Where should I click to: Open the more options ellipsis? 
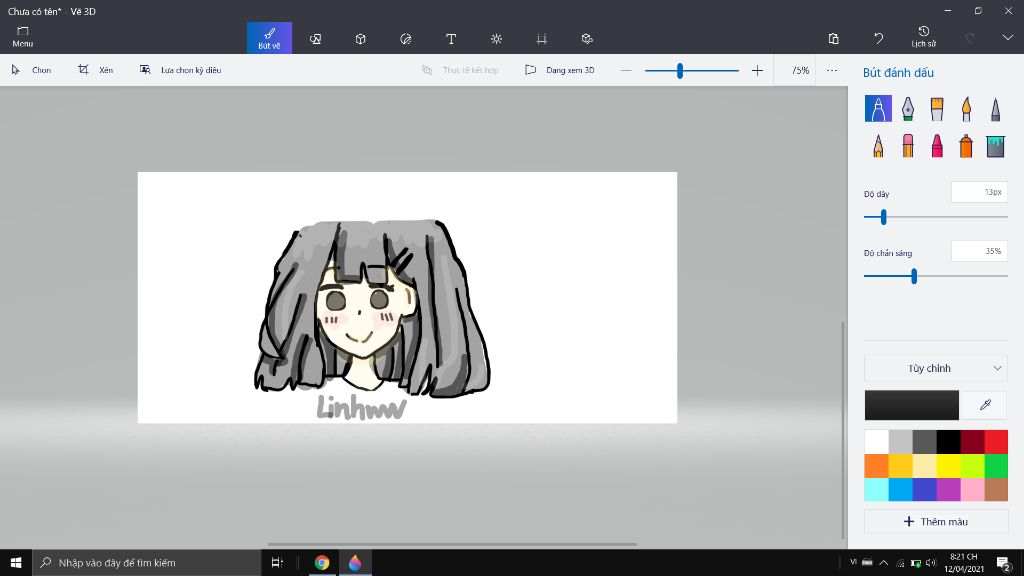831,70
